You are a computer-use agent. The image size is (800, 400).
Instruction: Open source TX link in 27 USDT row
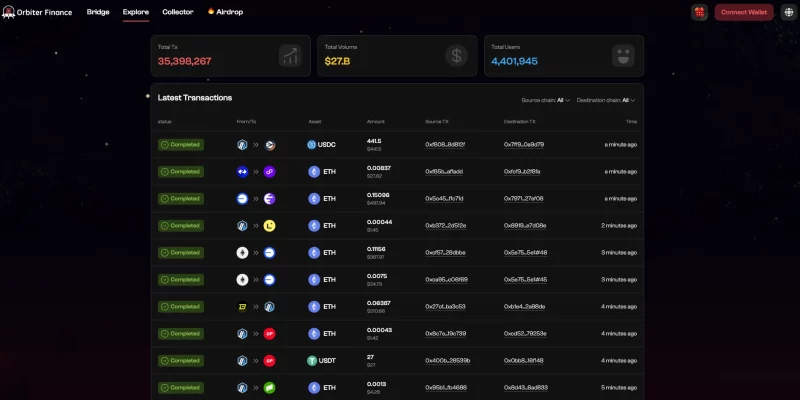(447, 361)
